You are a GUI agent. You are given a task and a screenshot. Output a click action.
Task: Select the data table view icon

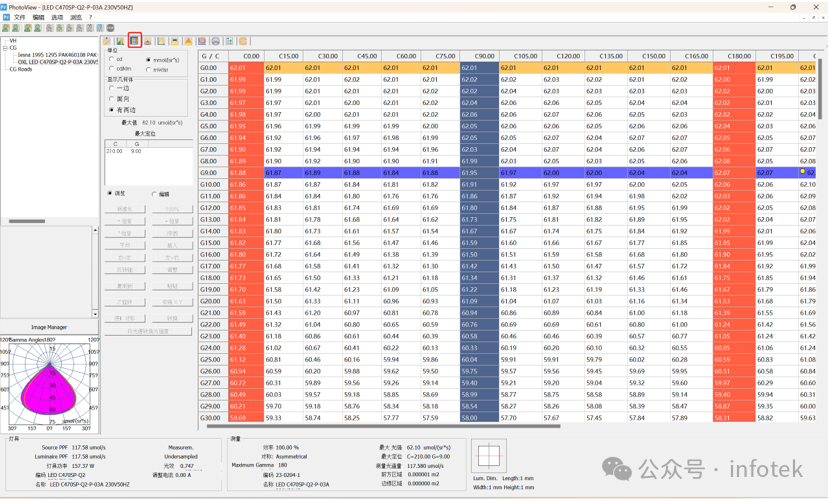[134, 41]
